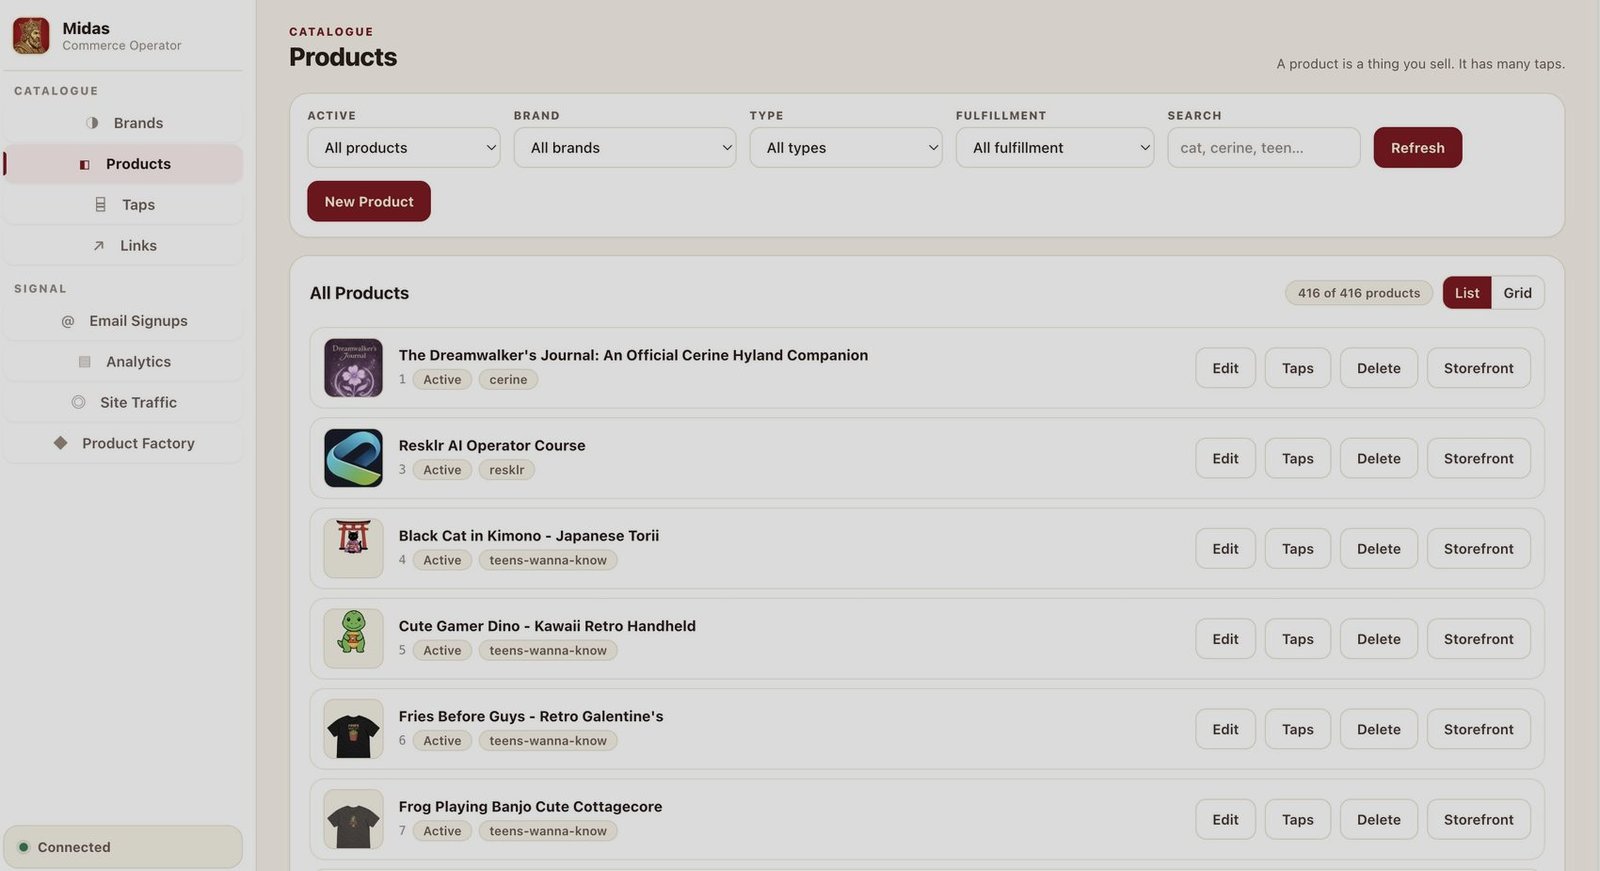Open Email Signups page
This screenshot has width=1600, height=871.
click(x=123, y=321)
